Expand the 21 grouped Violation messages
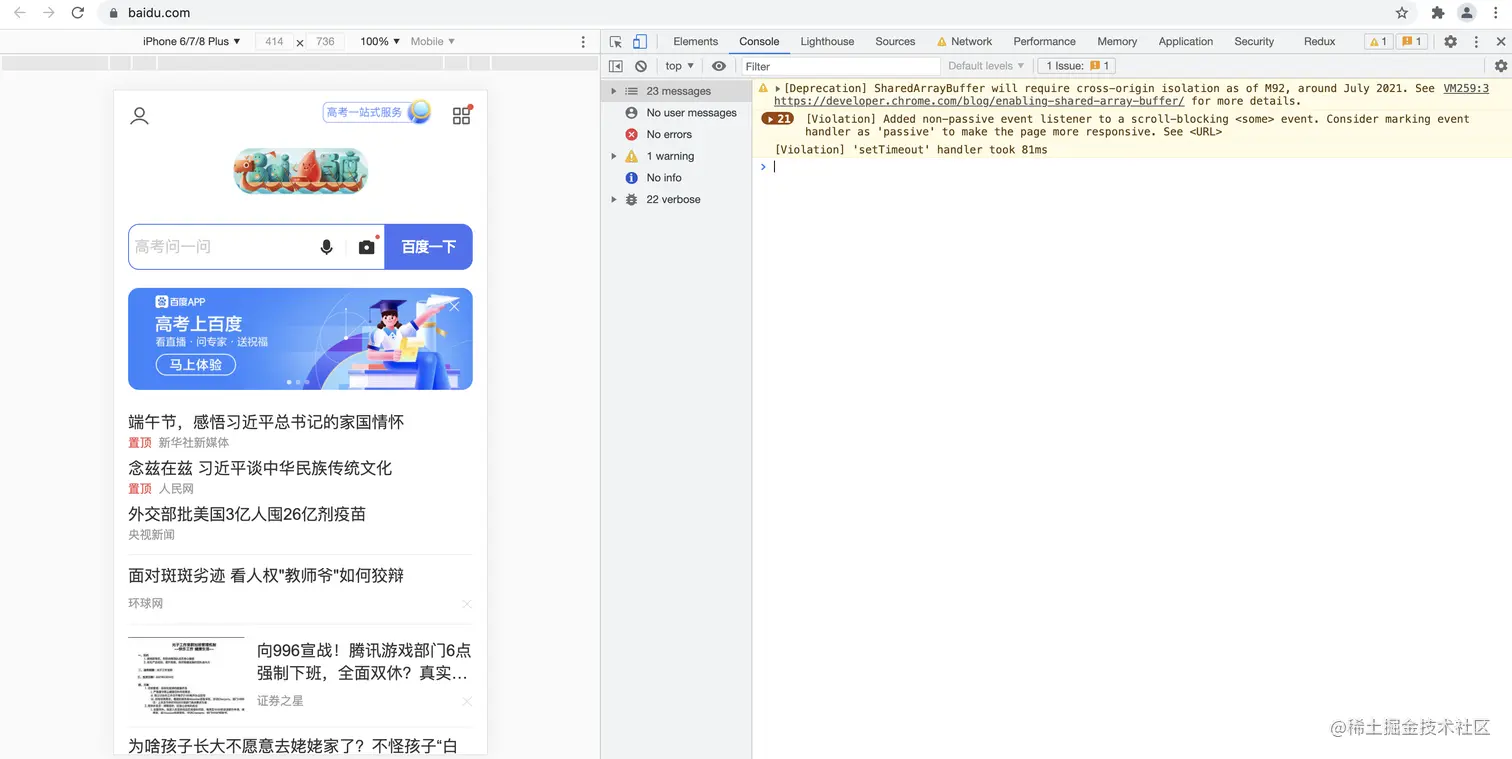 pos(778,119)
